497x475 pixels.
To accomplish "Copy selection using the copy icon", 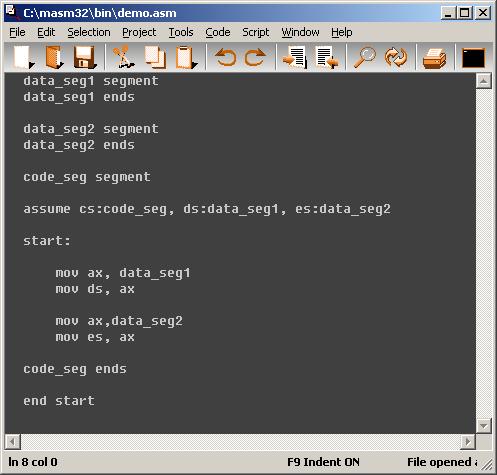I will click(155, 57).
